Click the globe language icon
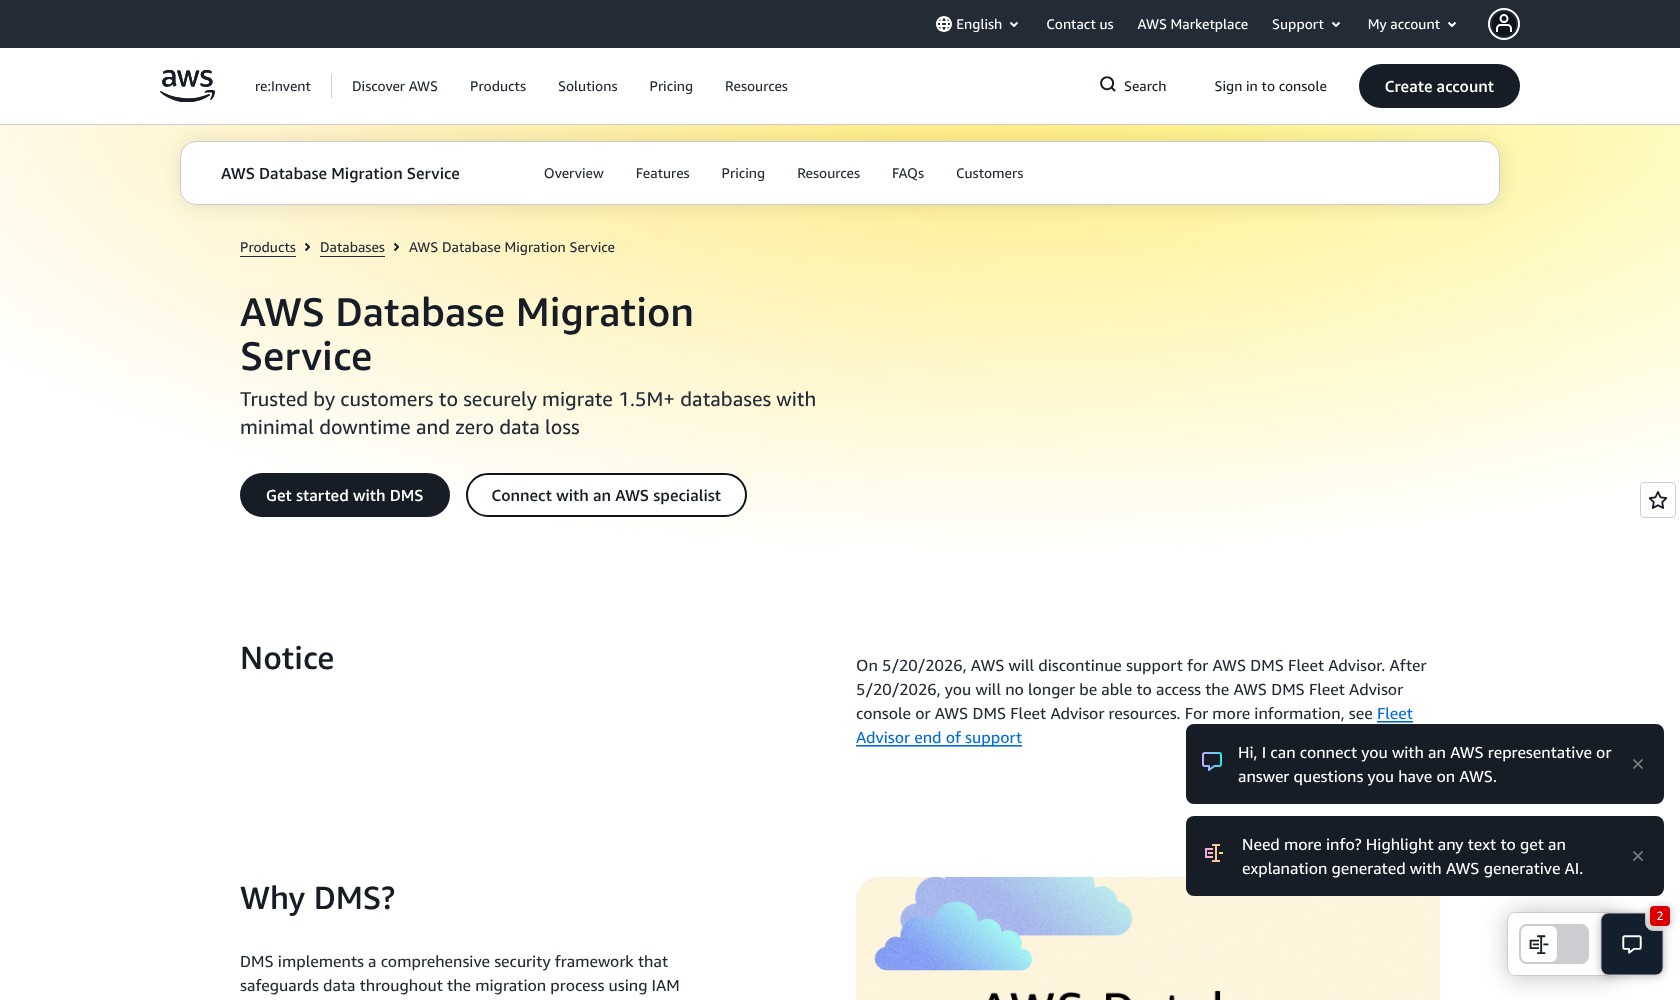This screenshot has height=1000, width=1680. [943, 24]
